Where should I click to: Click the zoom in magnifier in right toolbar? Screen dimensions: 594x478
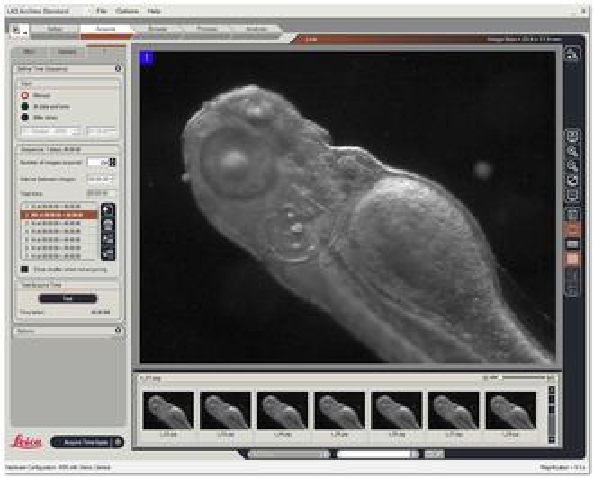(572, 151)
